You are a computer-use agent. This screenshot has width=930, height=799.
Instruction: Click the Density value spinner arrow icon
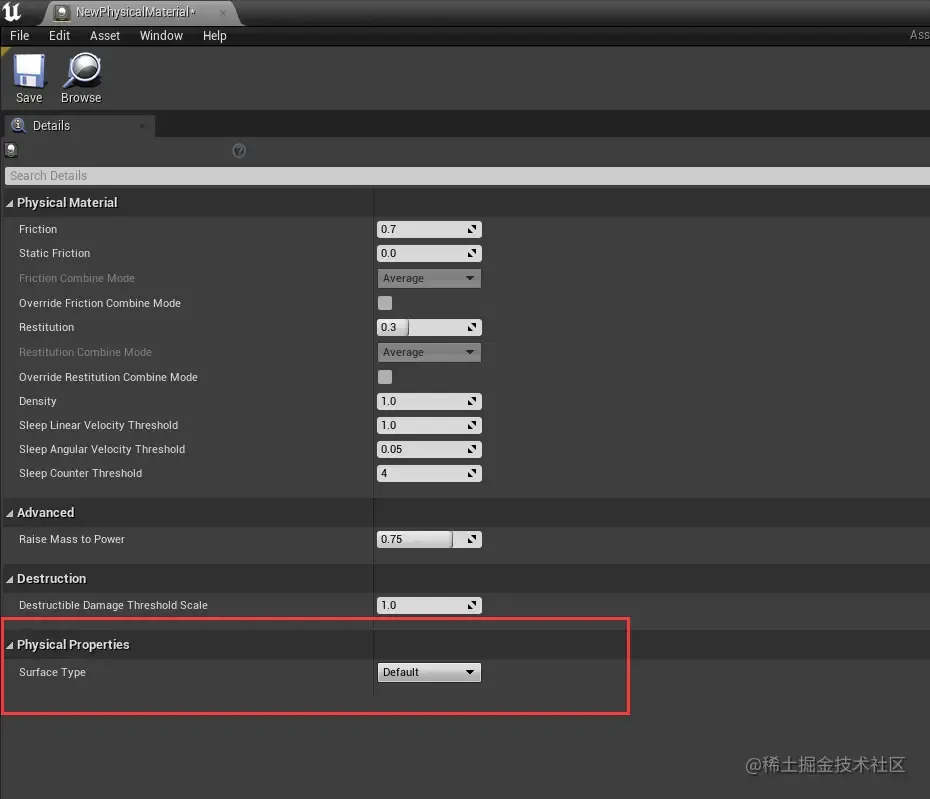coord(472,402)
